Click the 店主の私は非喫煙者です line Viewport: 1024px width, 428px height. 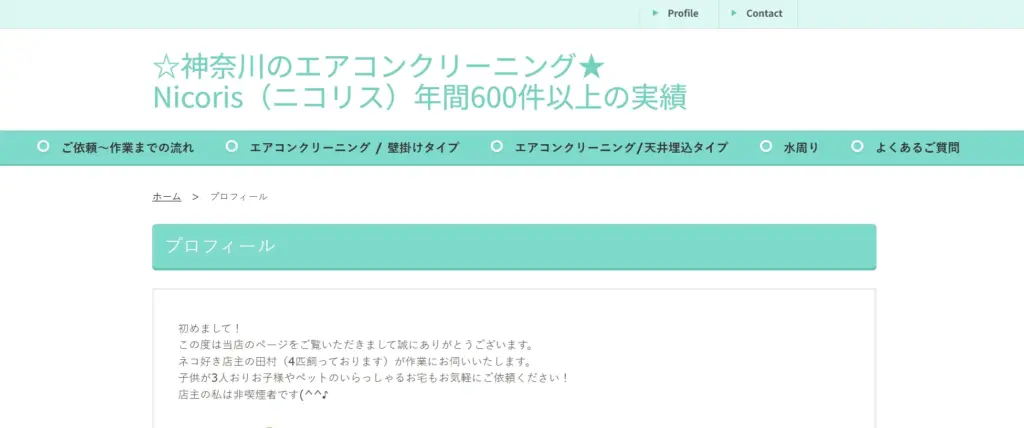pyautogui.click(x=253, y=395)
